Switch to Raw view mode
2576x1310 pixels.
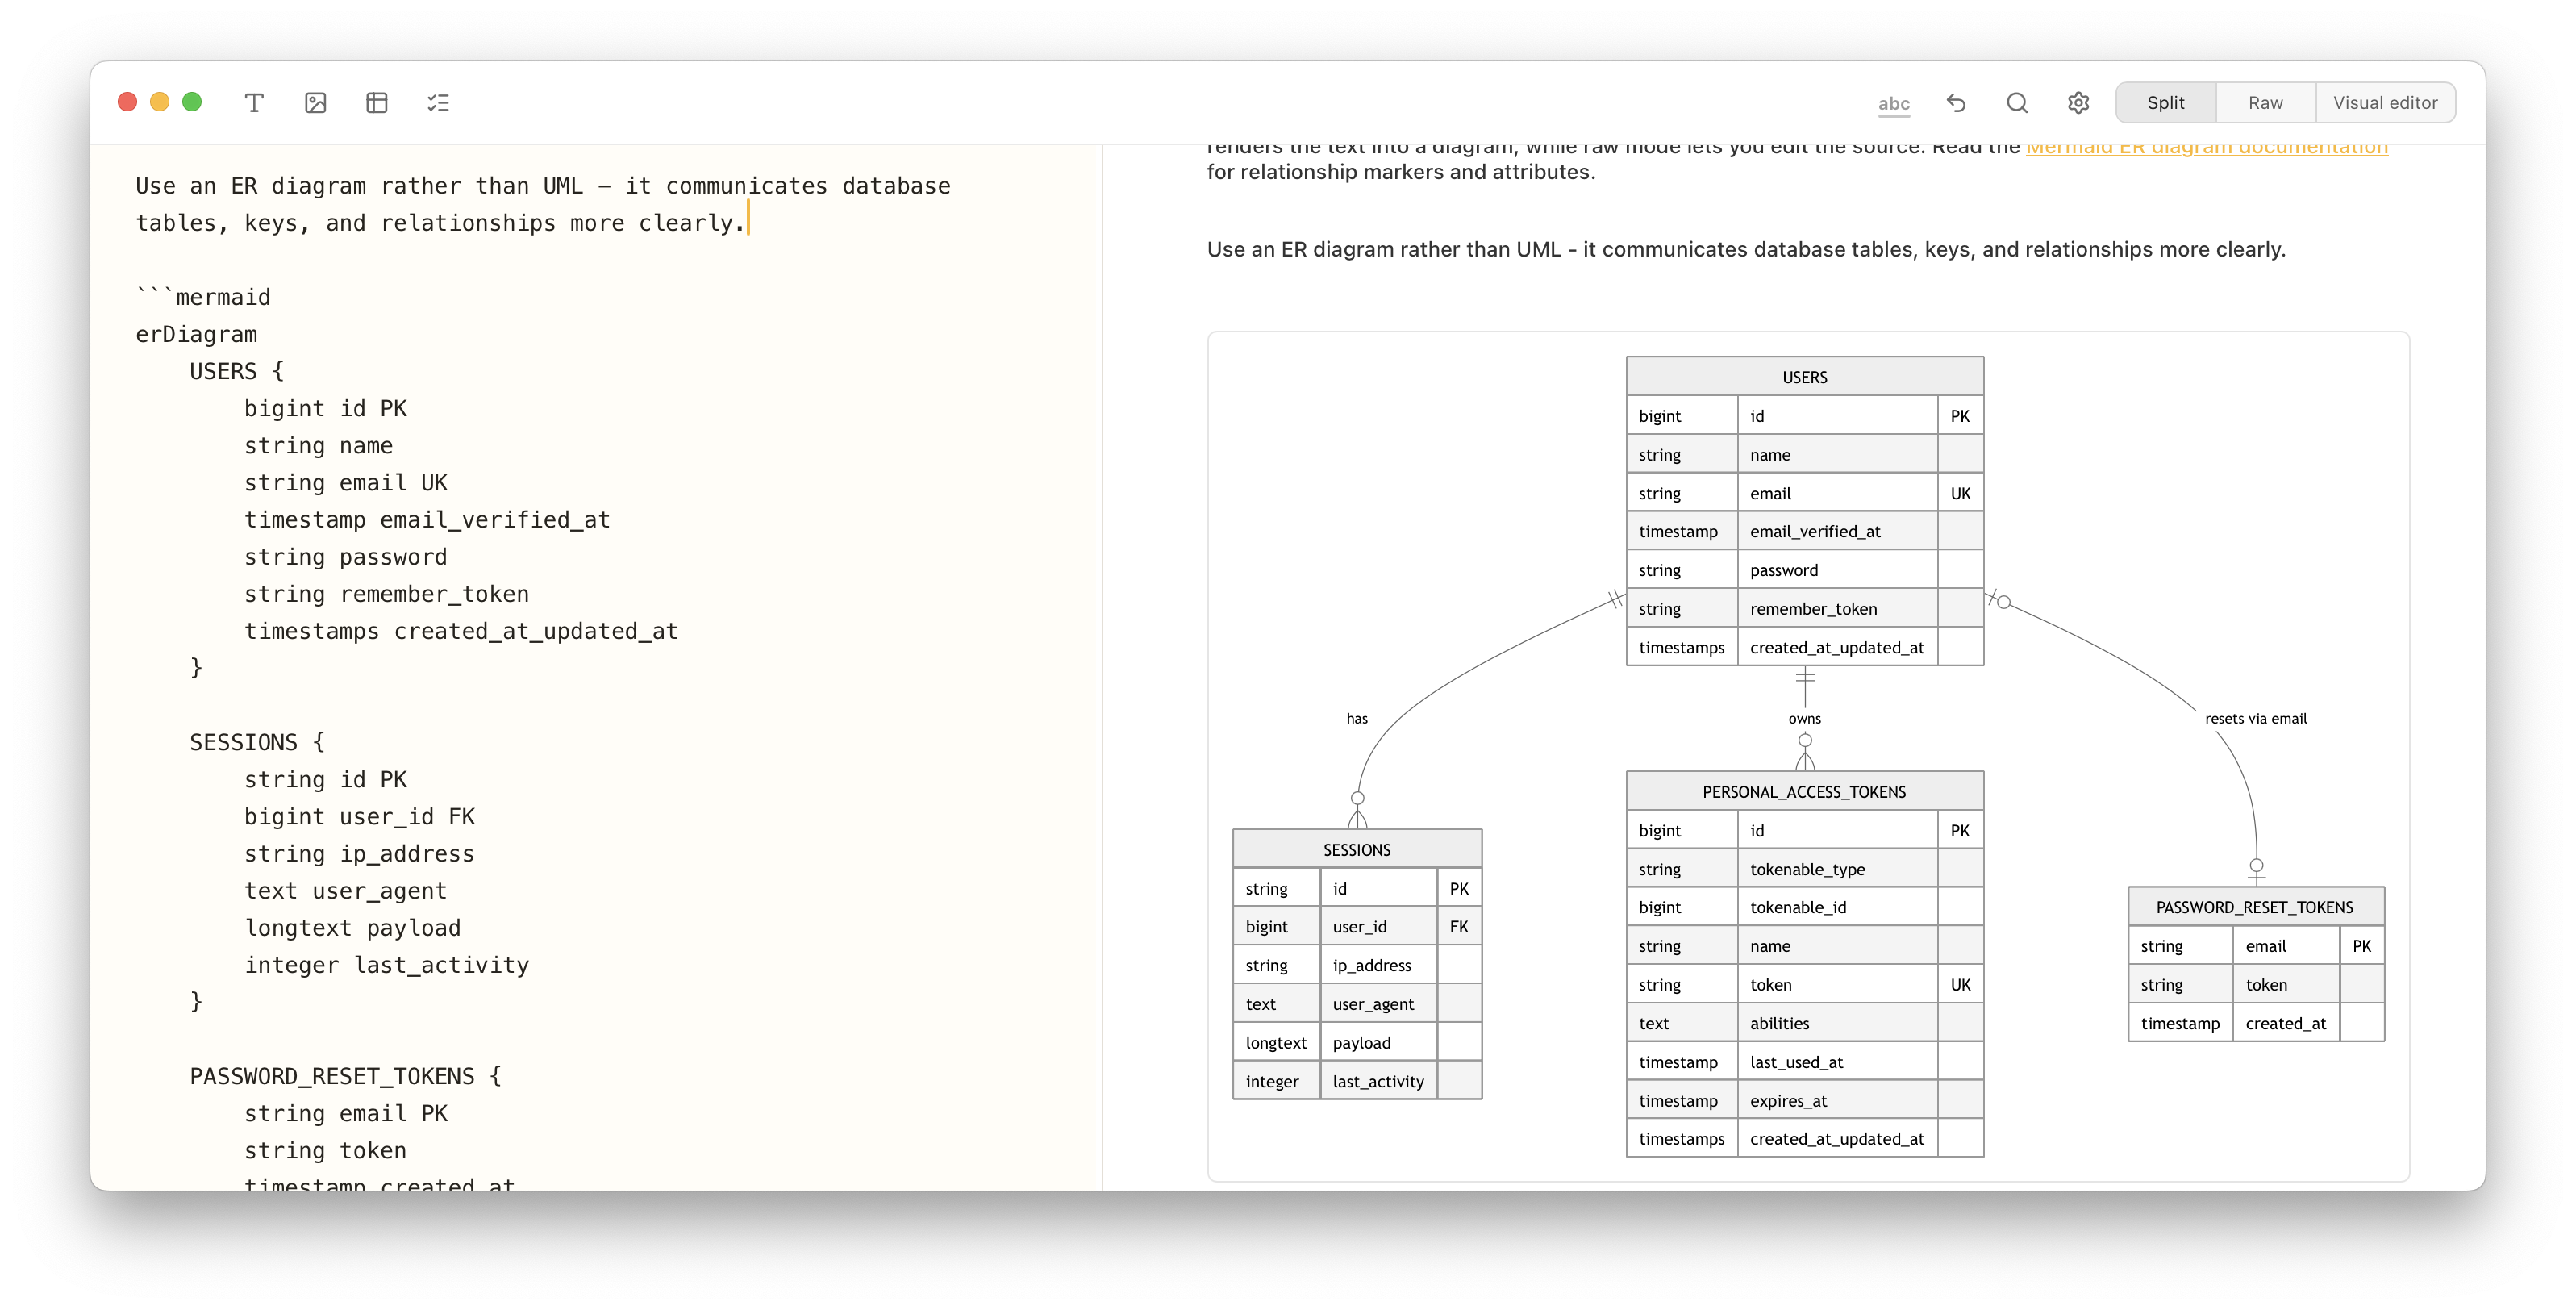point(2265,103)
